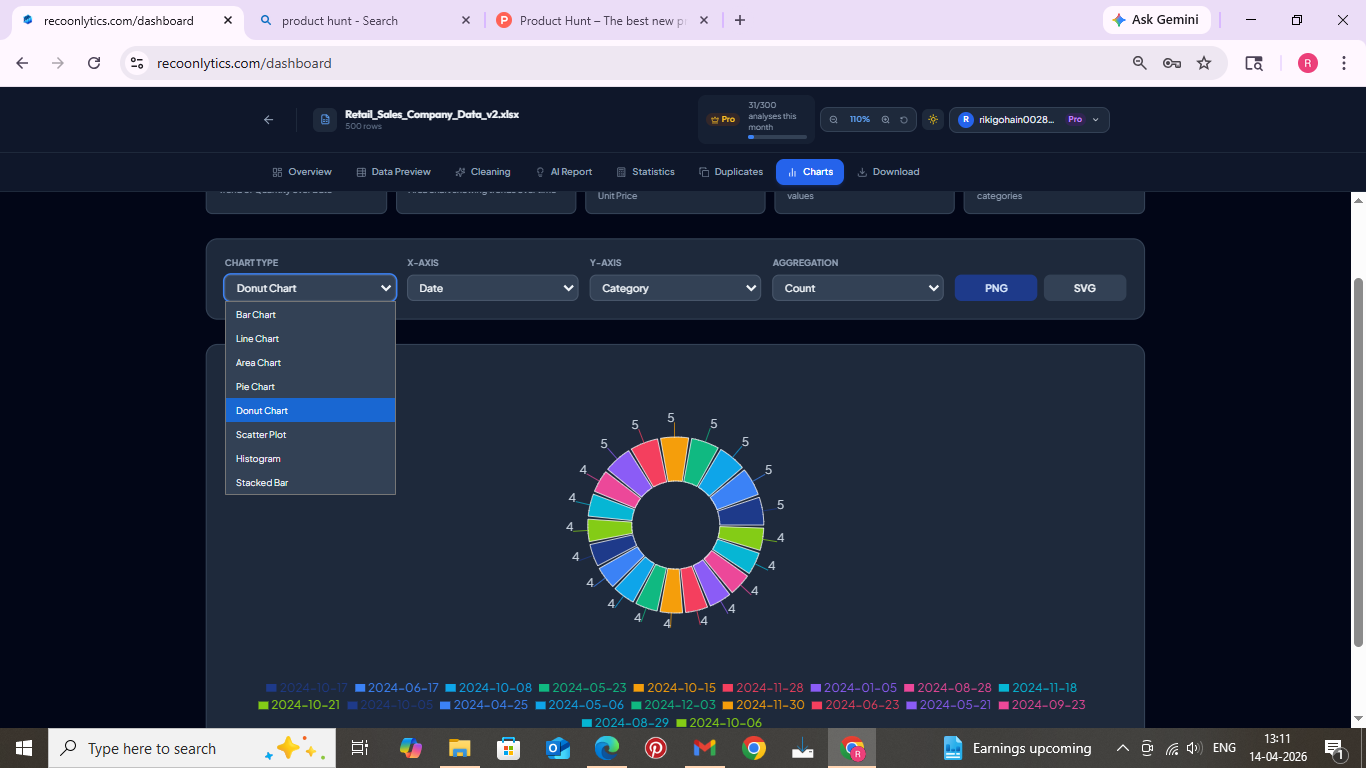Click the spreadsheet file icon beside Retail_Sales_Company_Data_v2.xlsx
This screenshot has height=768, width=1366.
(325, 120)
